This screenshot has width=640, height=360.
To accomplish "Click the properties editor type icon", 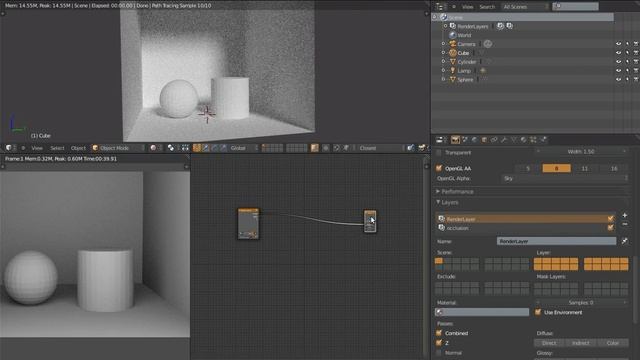I will tap(440, 140).
